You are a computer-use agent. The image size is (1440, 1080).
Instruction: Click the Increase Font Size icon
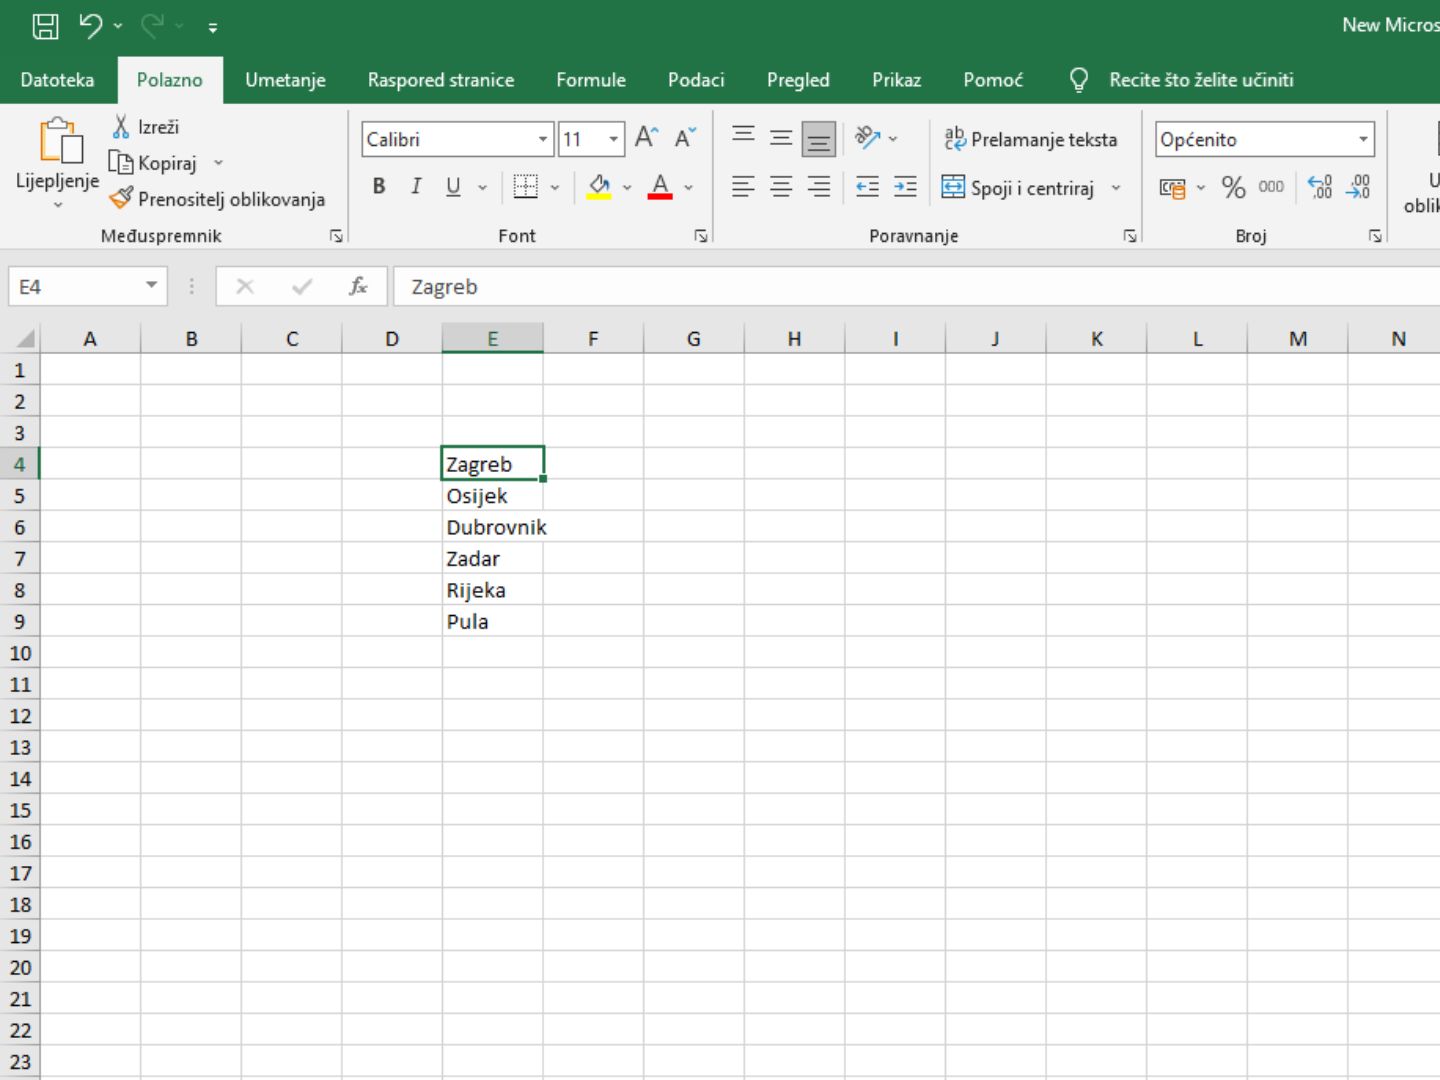coord(647,137)
